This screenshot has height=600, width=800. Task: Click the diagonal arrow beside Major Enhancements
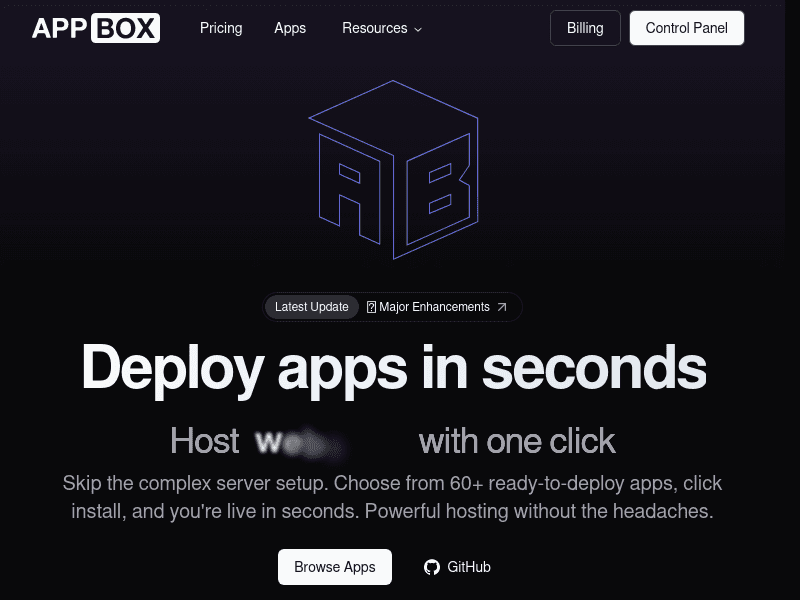point(501,307)
